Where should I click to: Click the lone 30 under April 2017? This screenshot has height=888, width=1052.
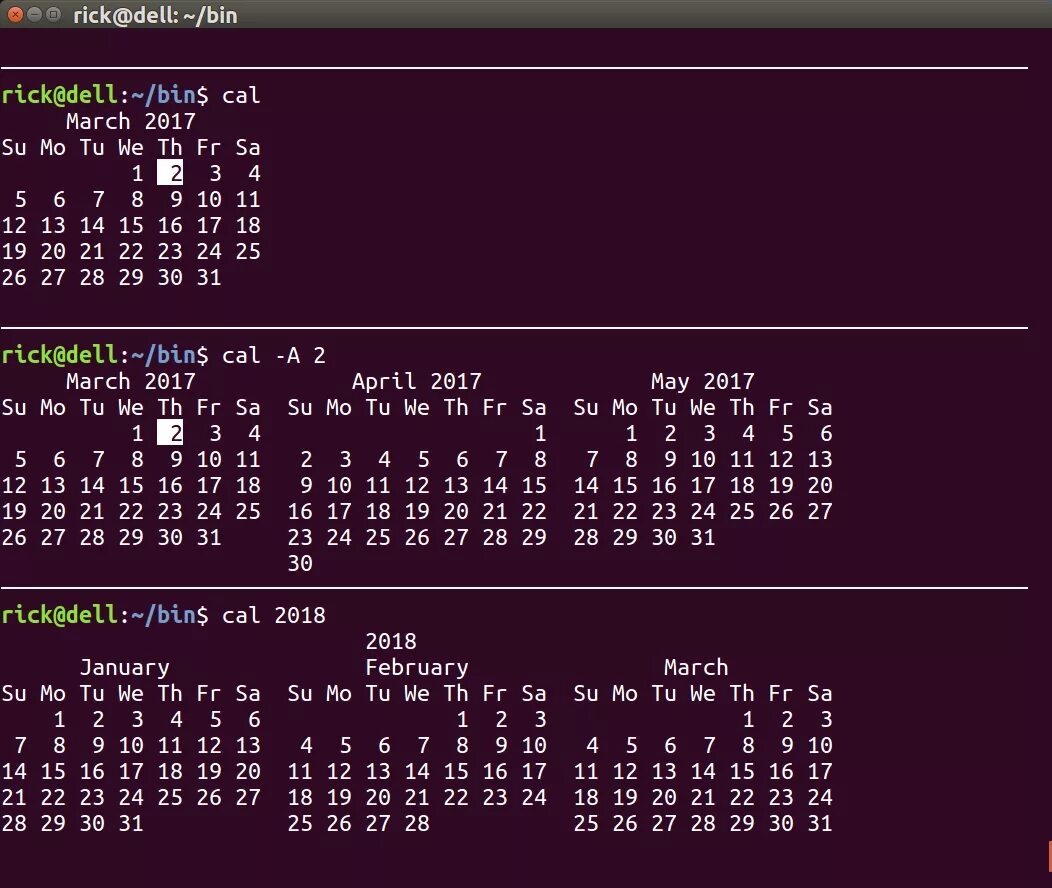click(x=300, y=563)
